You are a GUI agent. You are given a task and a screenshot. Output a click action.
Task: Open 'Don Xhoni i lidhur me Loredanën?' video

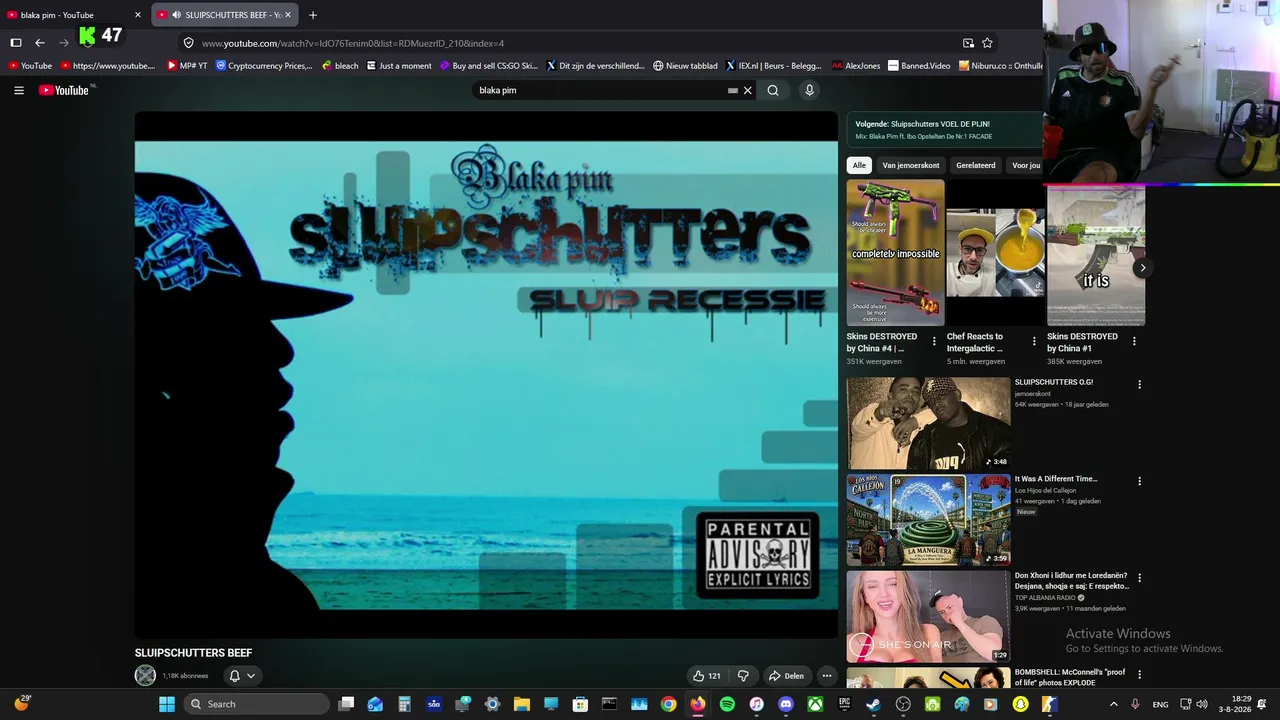point(1071,581)
